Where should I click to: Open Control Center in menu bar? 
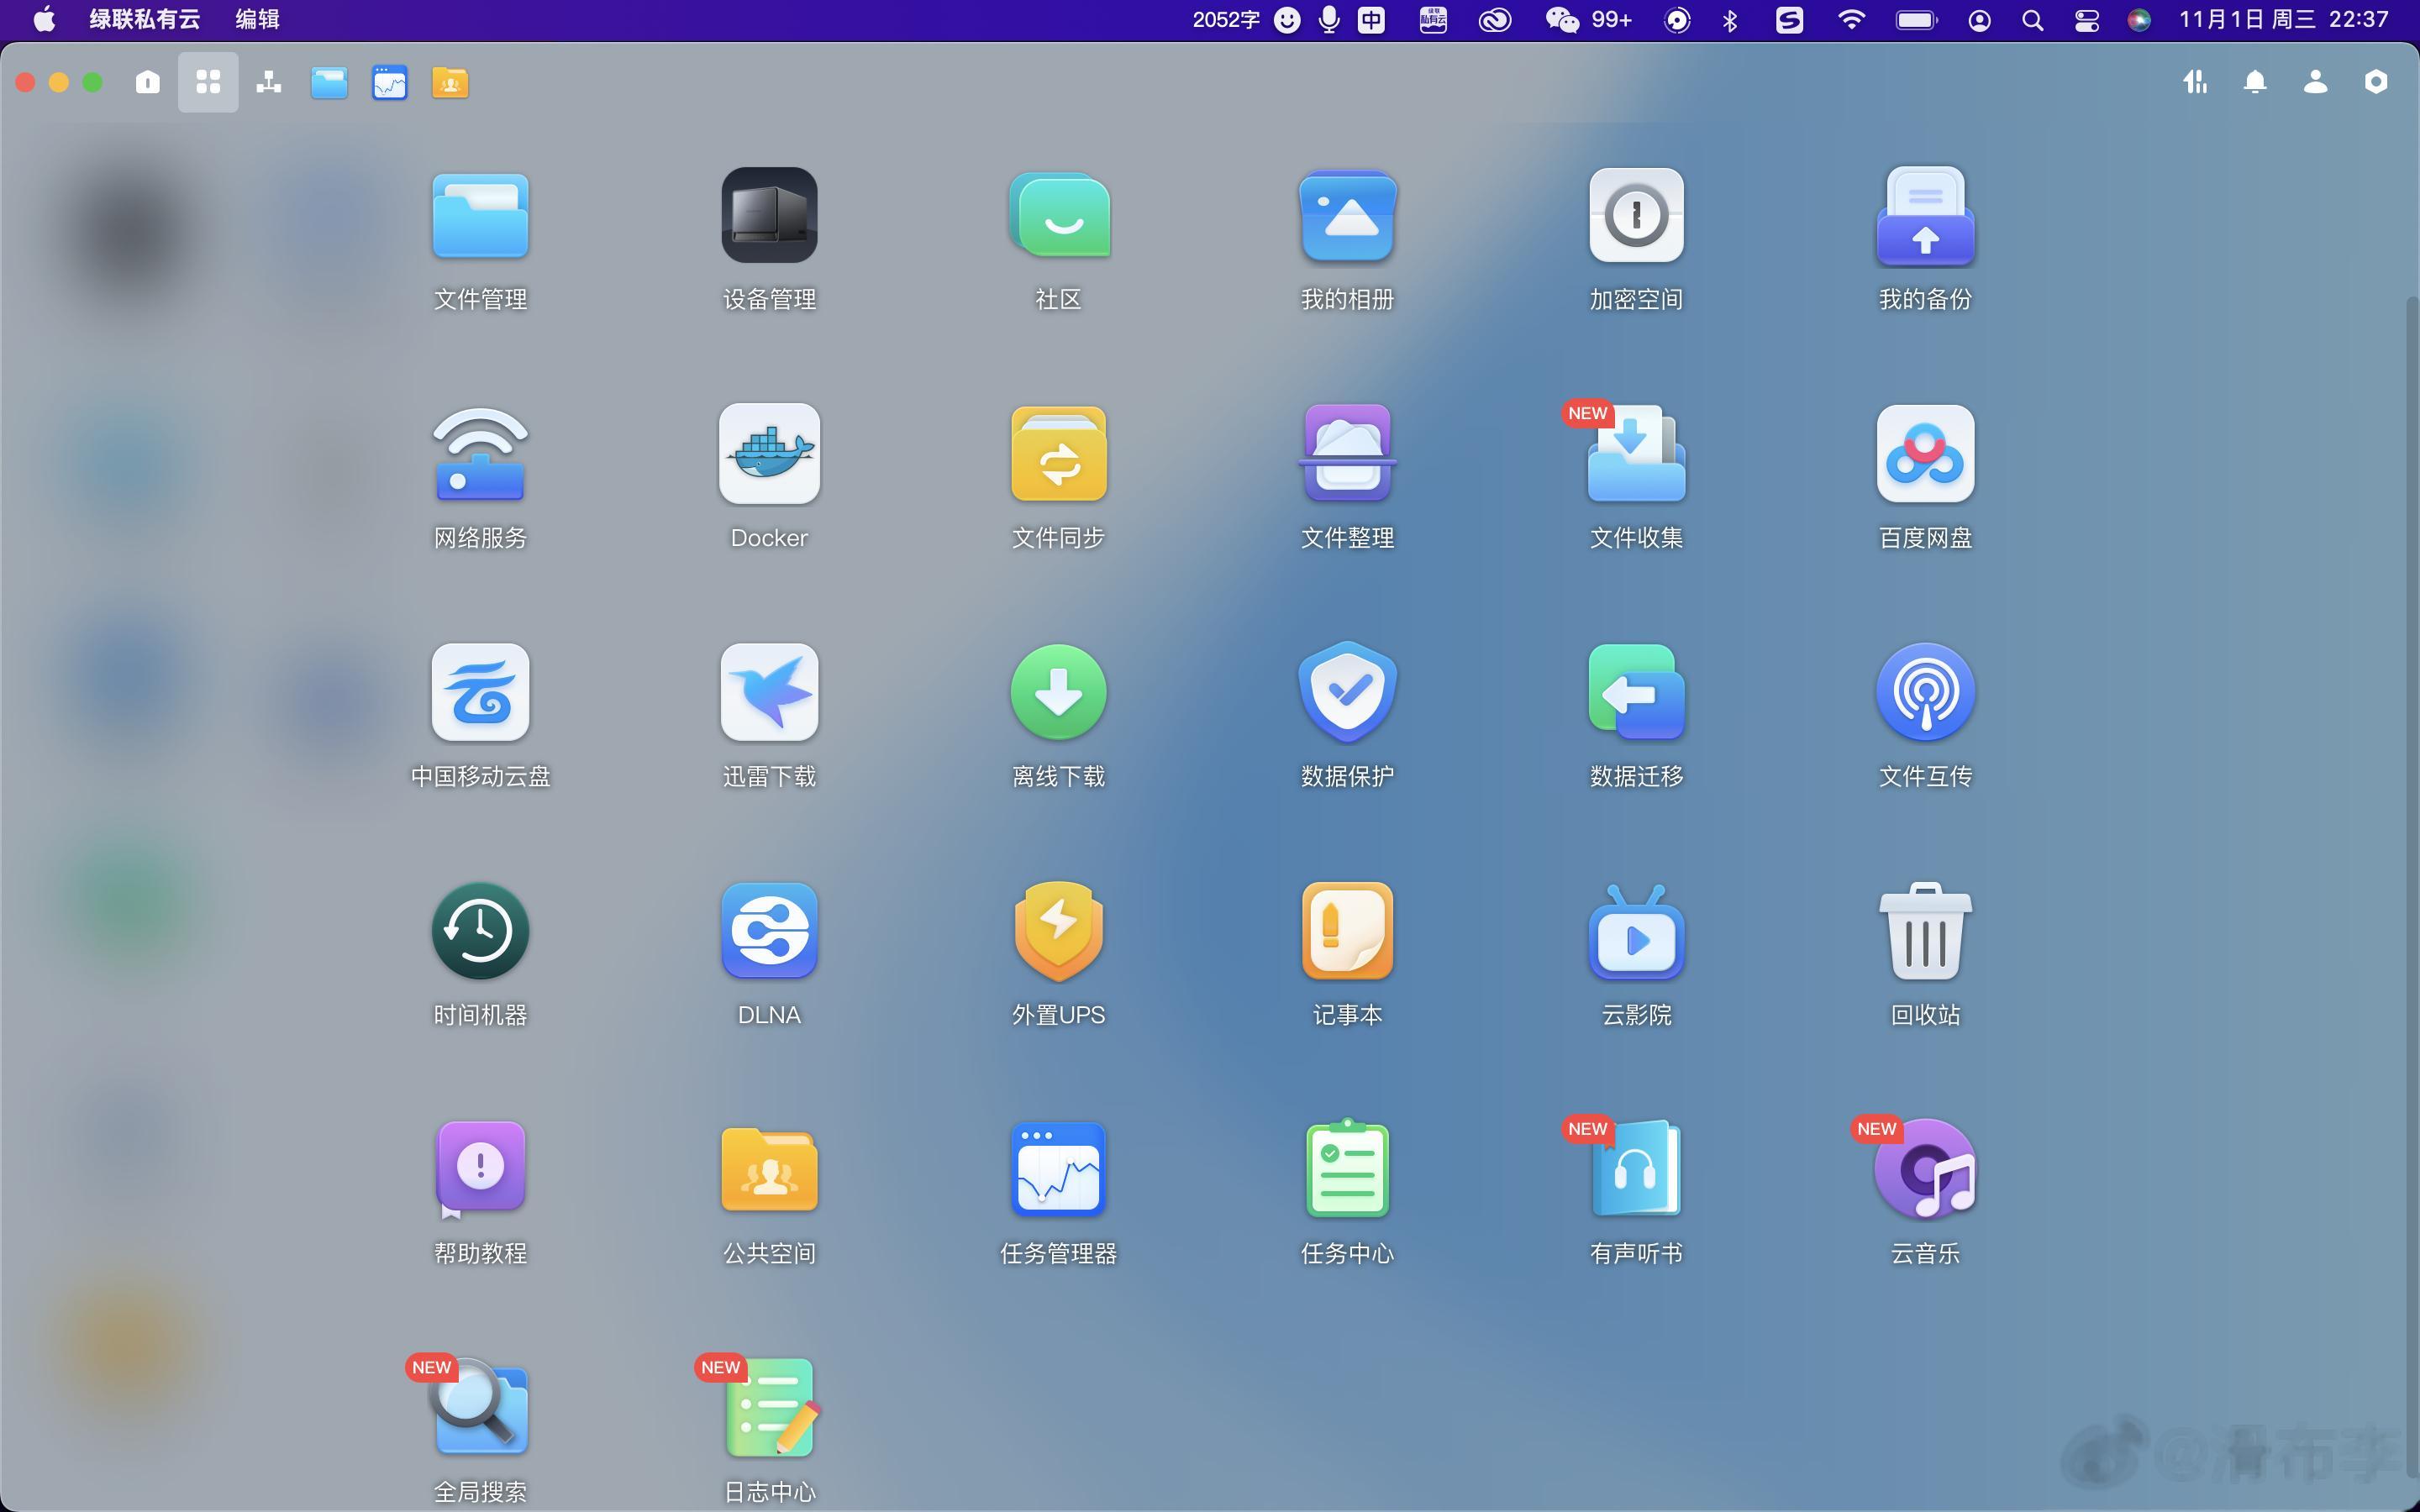click(2086, 19)
